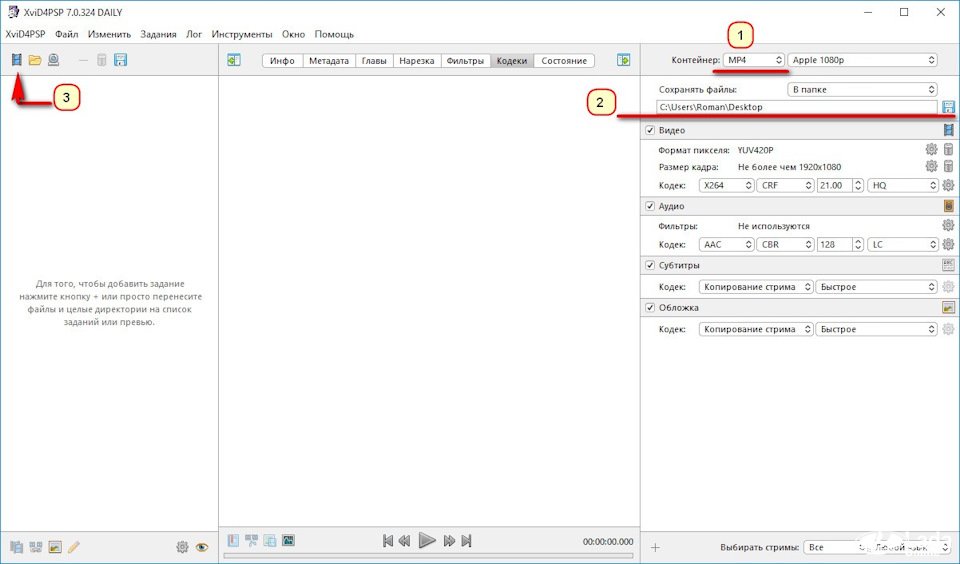Screen dimensions: 960x564
Task: Click the pencil edit icon bottom left
Action: tap(74, 547)
